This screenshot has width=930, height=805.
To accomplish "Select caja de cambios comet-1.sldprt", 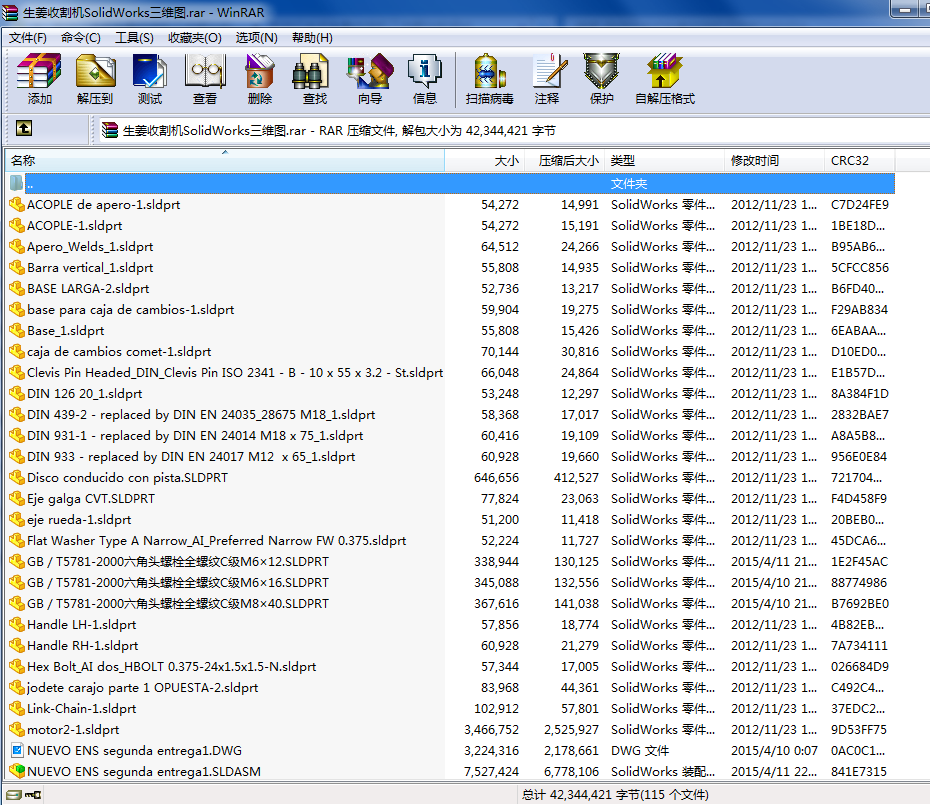I will click(119, 352).
